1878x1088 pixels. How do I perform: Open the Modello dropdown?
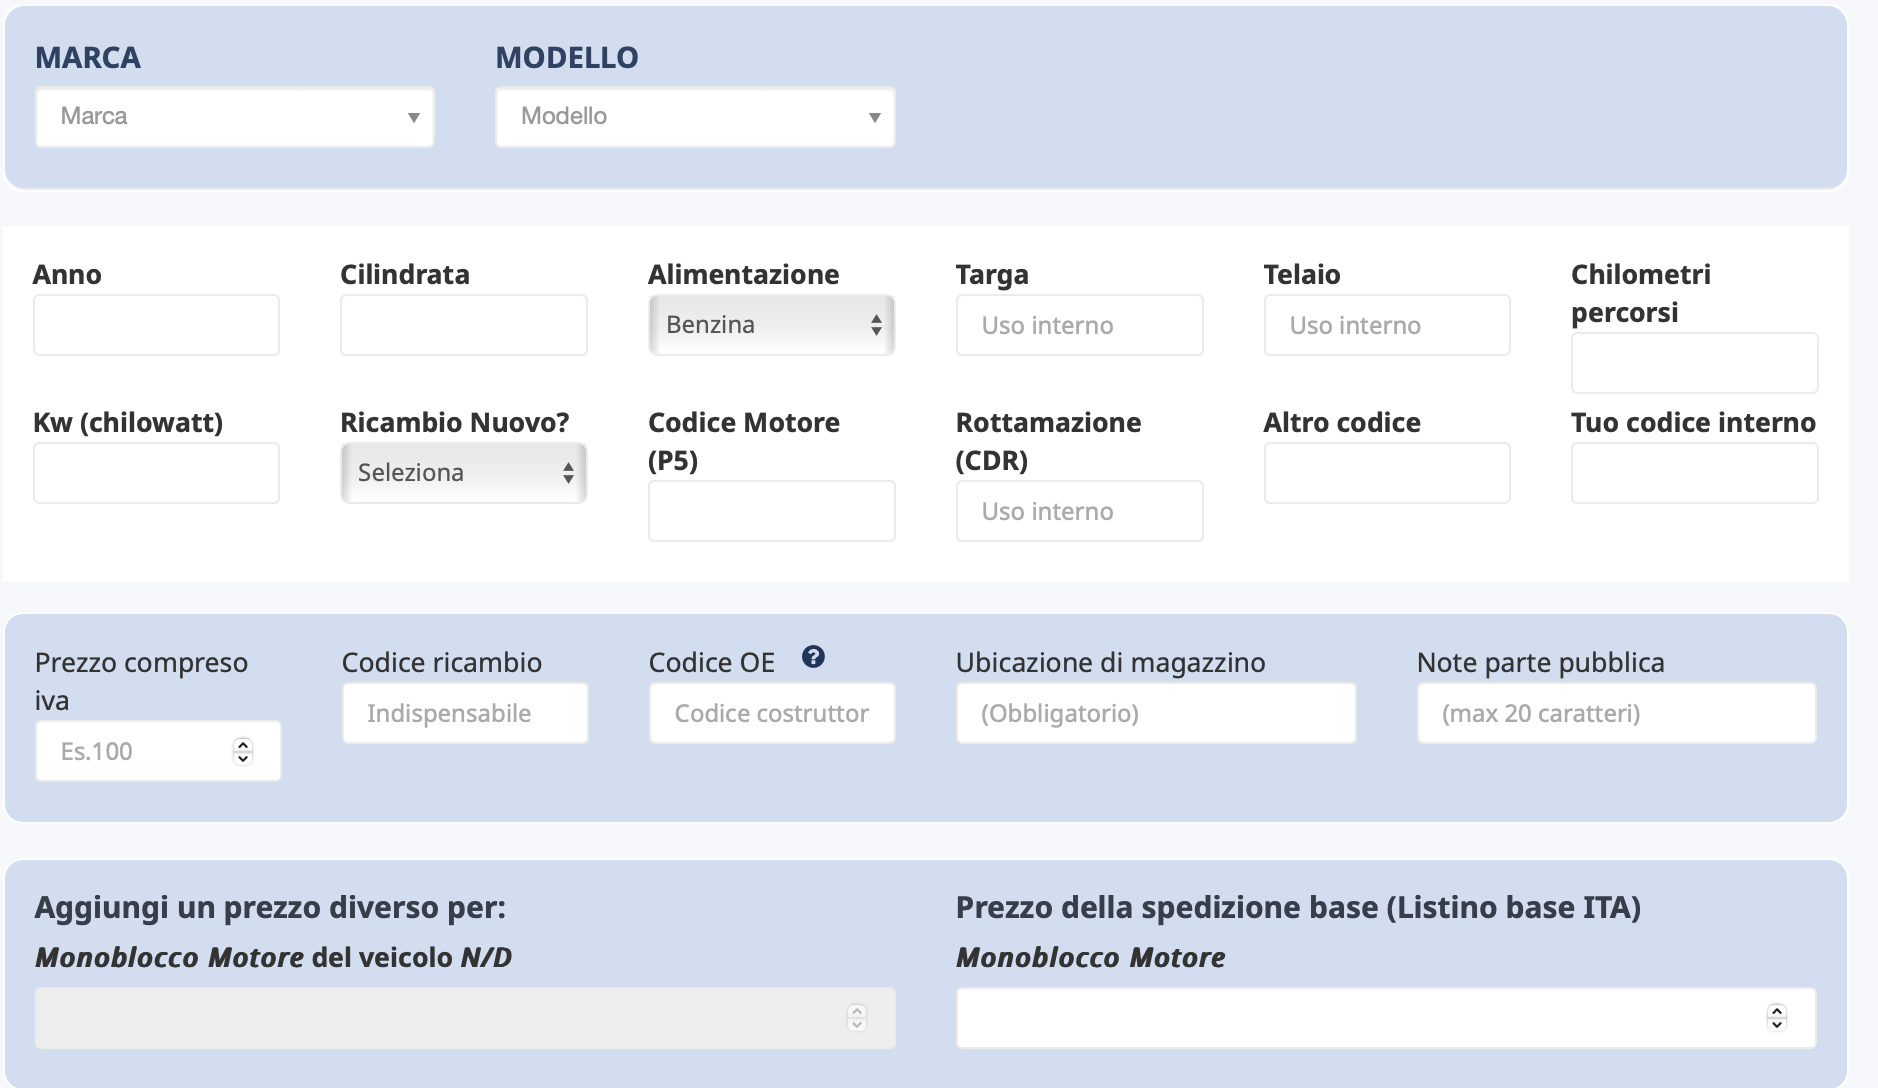pos(695,117)
